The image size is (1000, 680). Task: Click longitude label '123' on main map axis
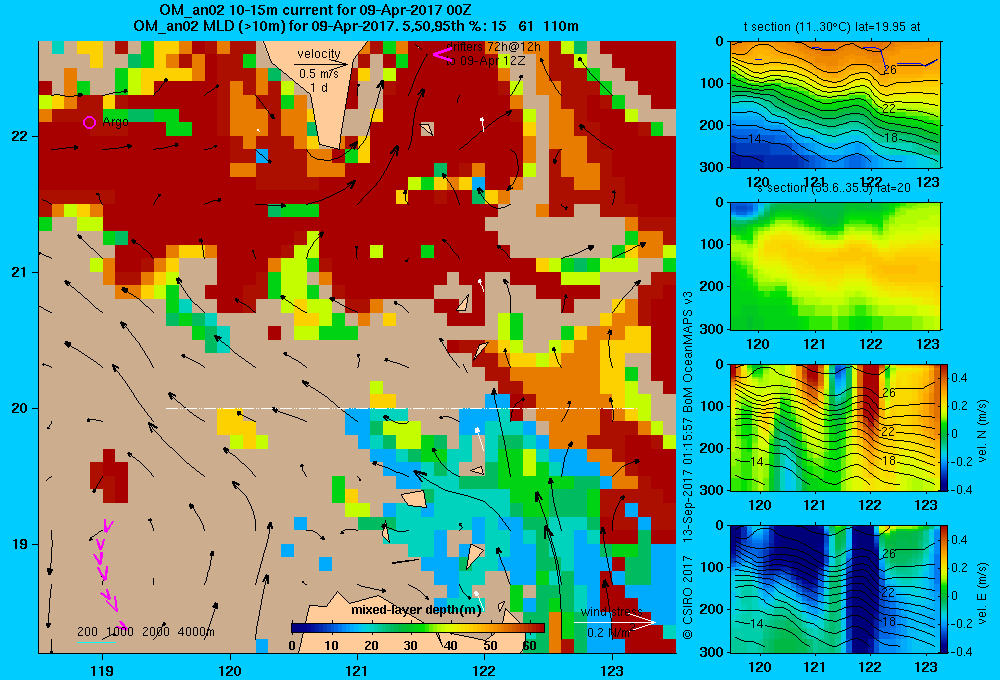point(612,670)
